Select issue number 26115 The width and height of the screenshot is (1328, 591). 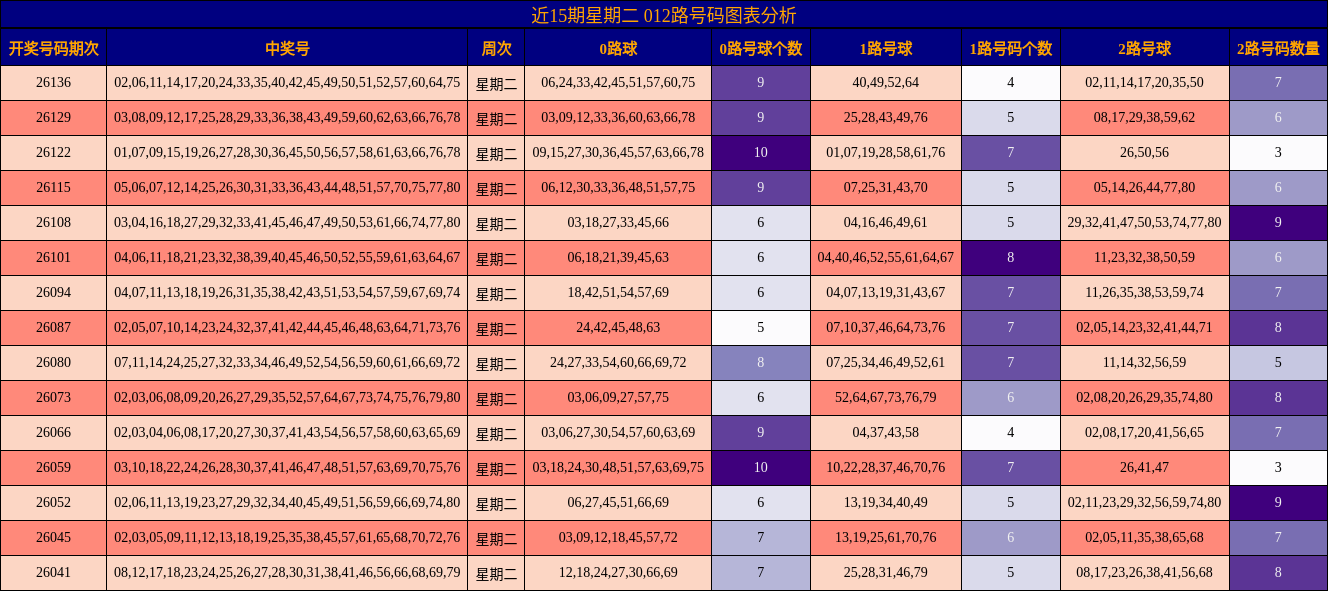click(x=53, y=188)
